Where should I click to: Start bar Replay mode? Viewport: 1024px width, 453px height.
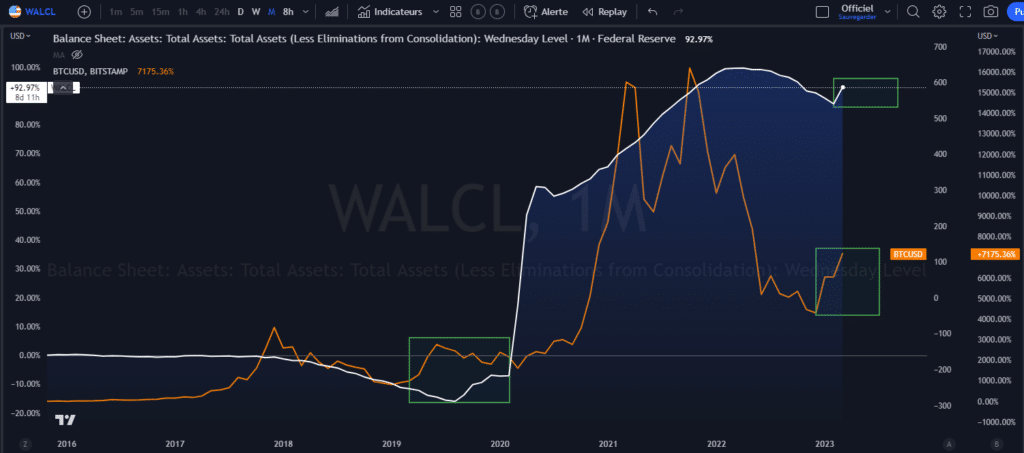point(604,12)
